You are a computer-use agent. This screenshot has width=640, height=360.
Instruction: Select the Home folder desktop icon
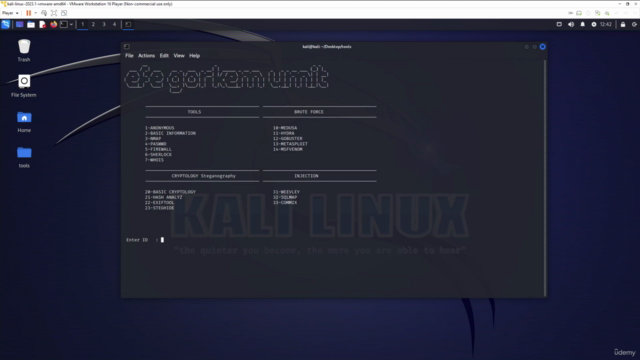click(x=24, y=122)
